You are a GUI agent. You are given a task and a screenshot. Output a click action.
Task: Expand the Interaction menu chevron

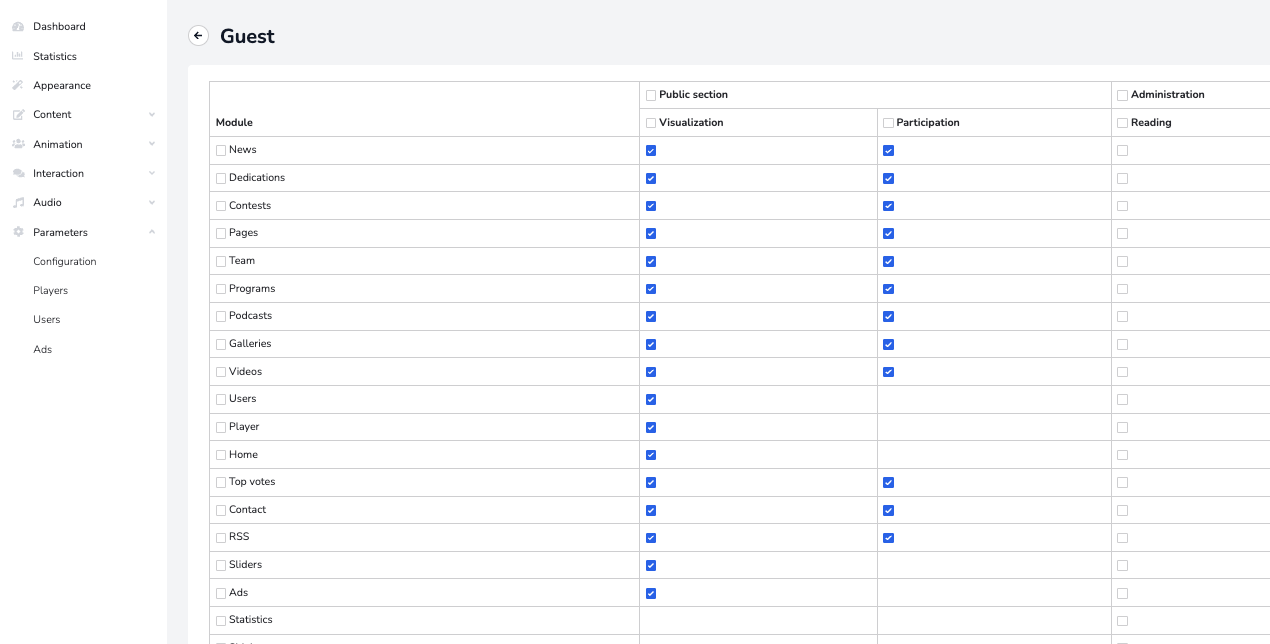click(x=152, y=173)
